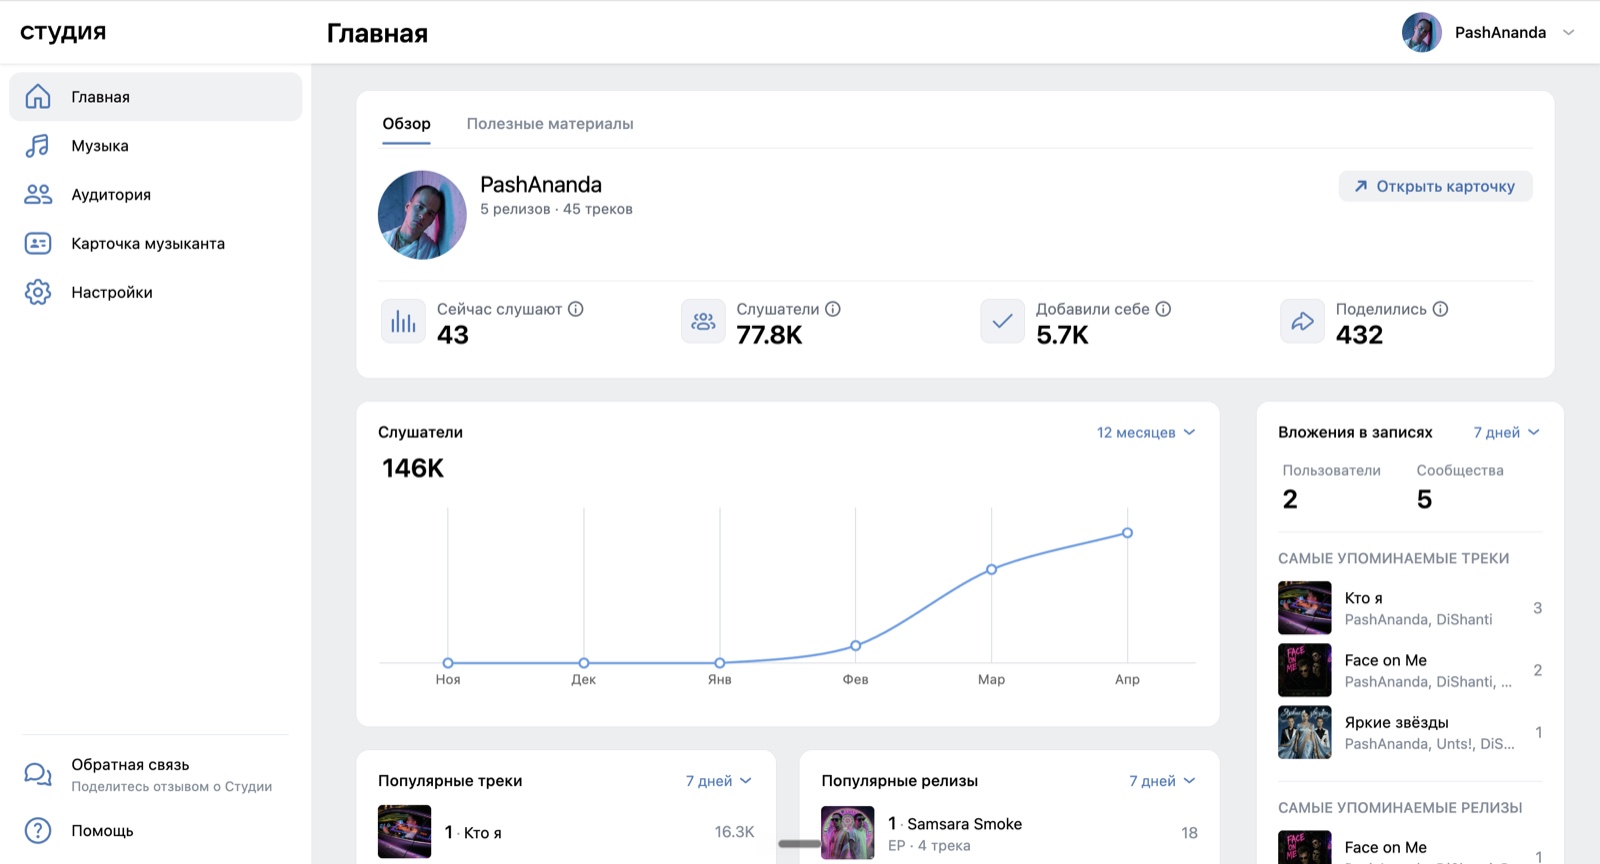This screenshot has width=1600, height=864.
Task: Open Аудитория in the sidebar
Action: pos(156,195)
